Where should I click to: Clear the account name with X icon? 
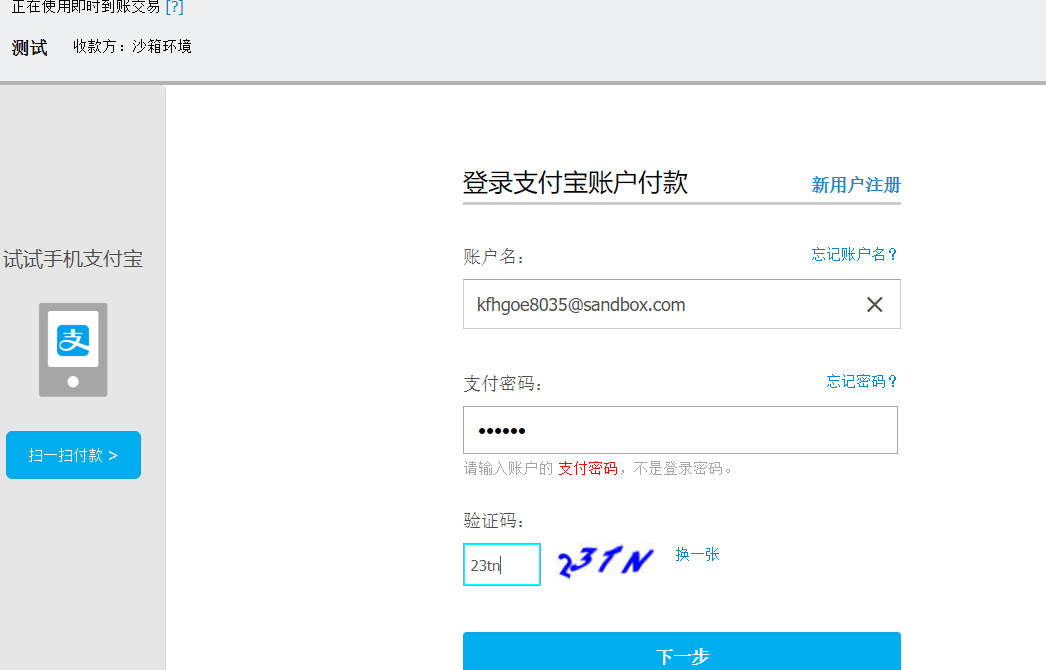point(875,304)
